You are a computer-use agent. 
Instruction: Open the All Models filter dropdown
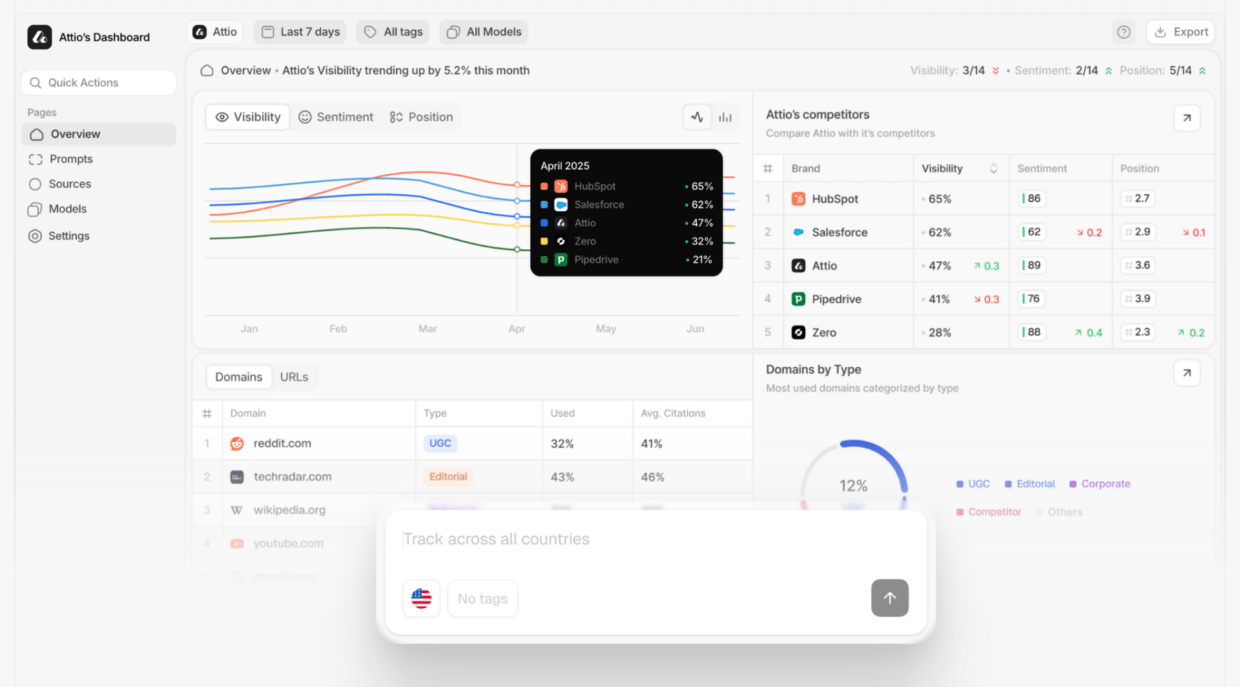click(x=484, y=32)
